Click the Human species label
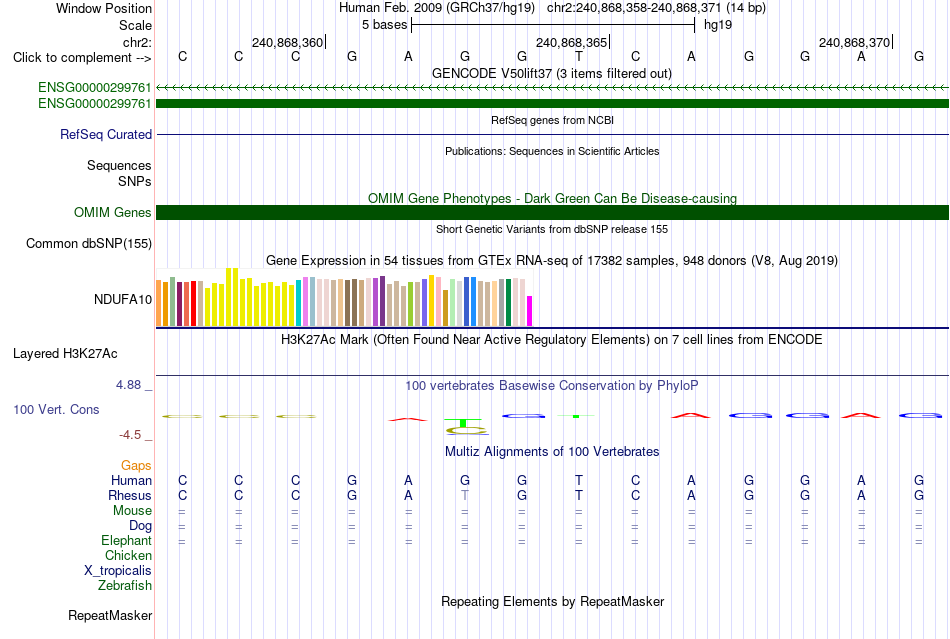The image size is (950, 639). pos(131,480)
